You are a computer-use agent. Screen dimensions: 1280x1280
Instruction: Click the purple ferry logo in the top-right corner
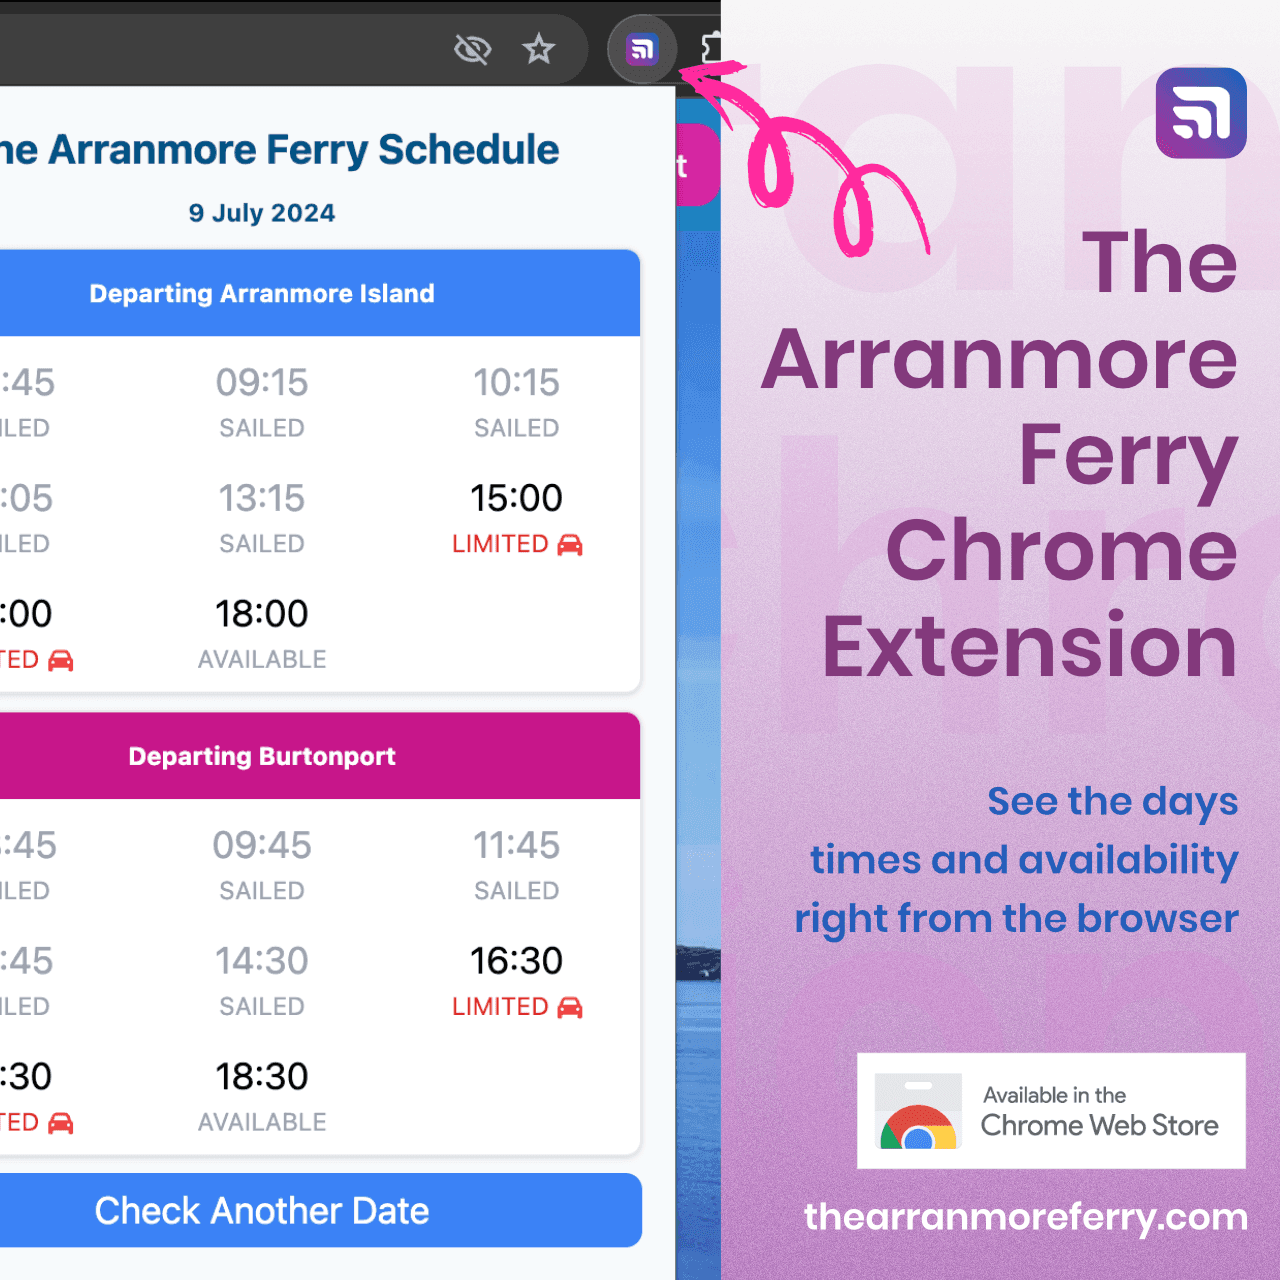coord(1200,113)
